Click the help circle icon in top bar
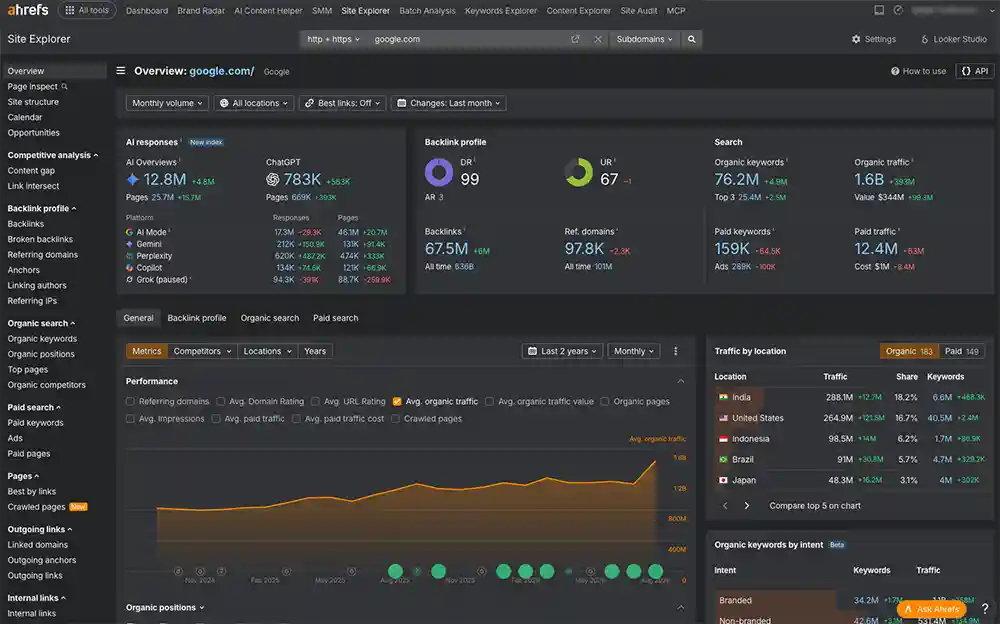 tap(898, 10)
